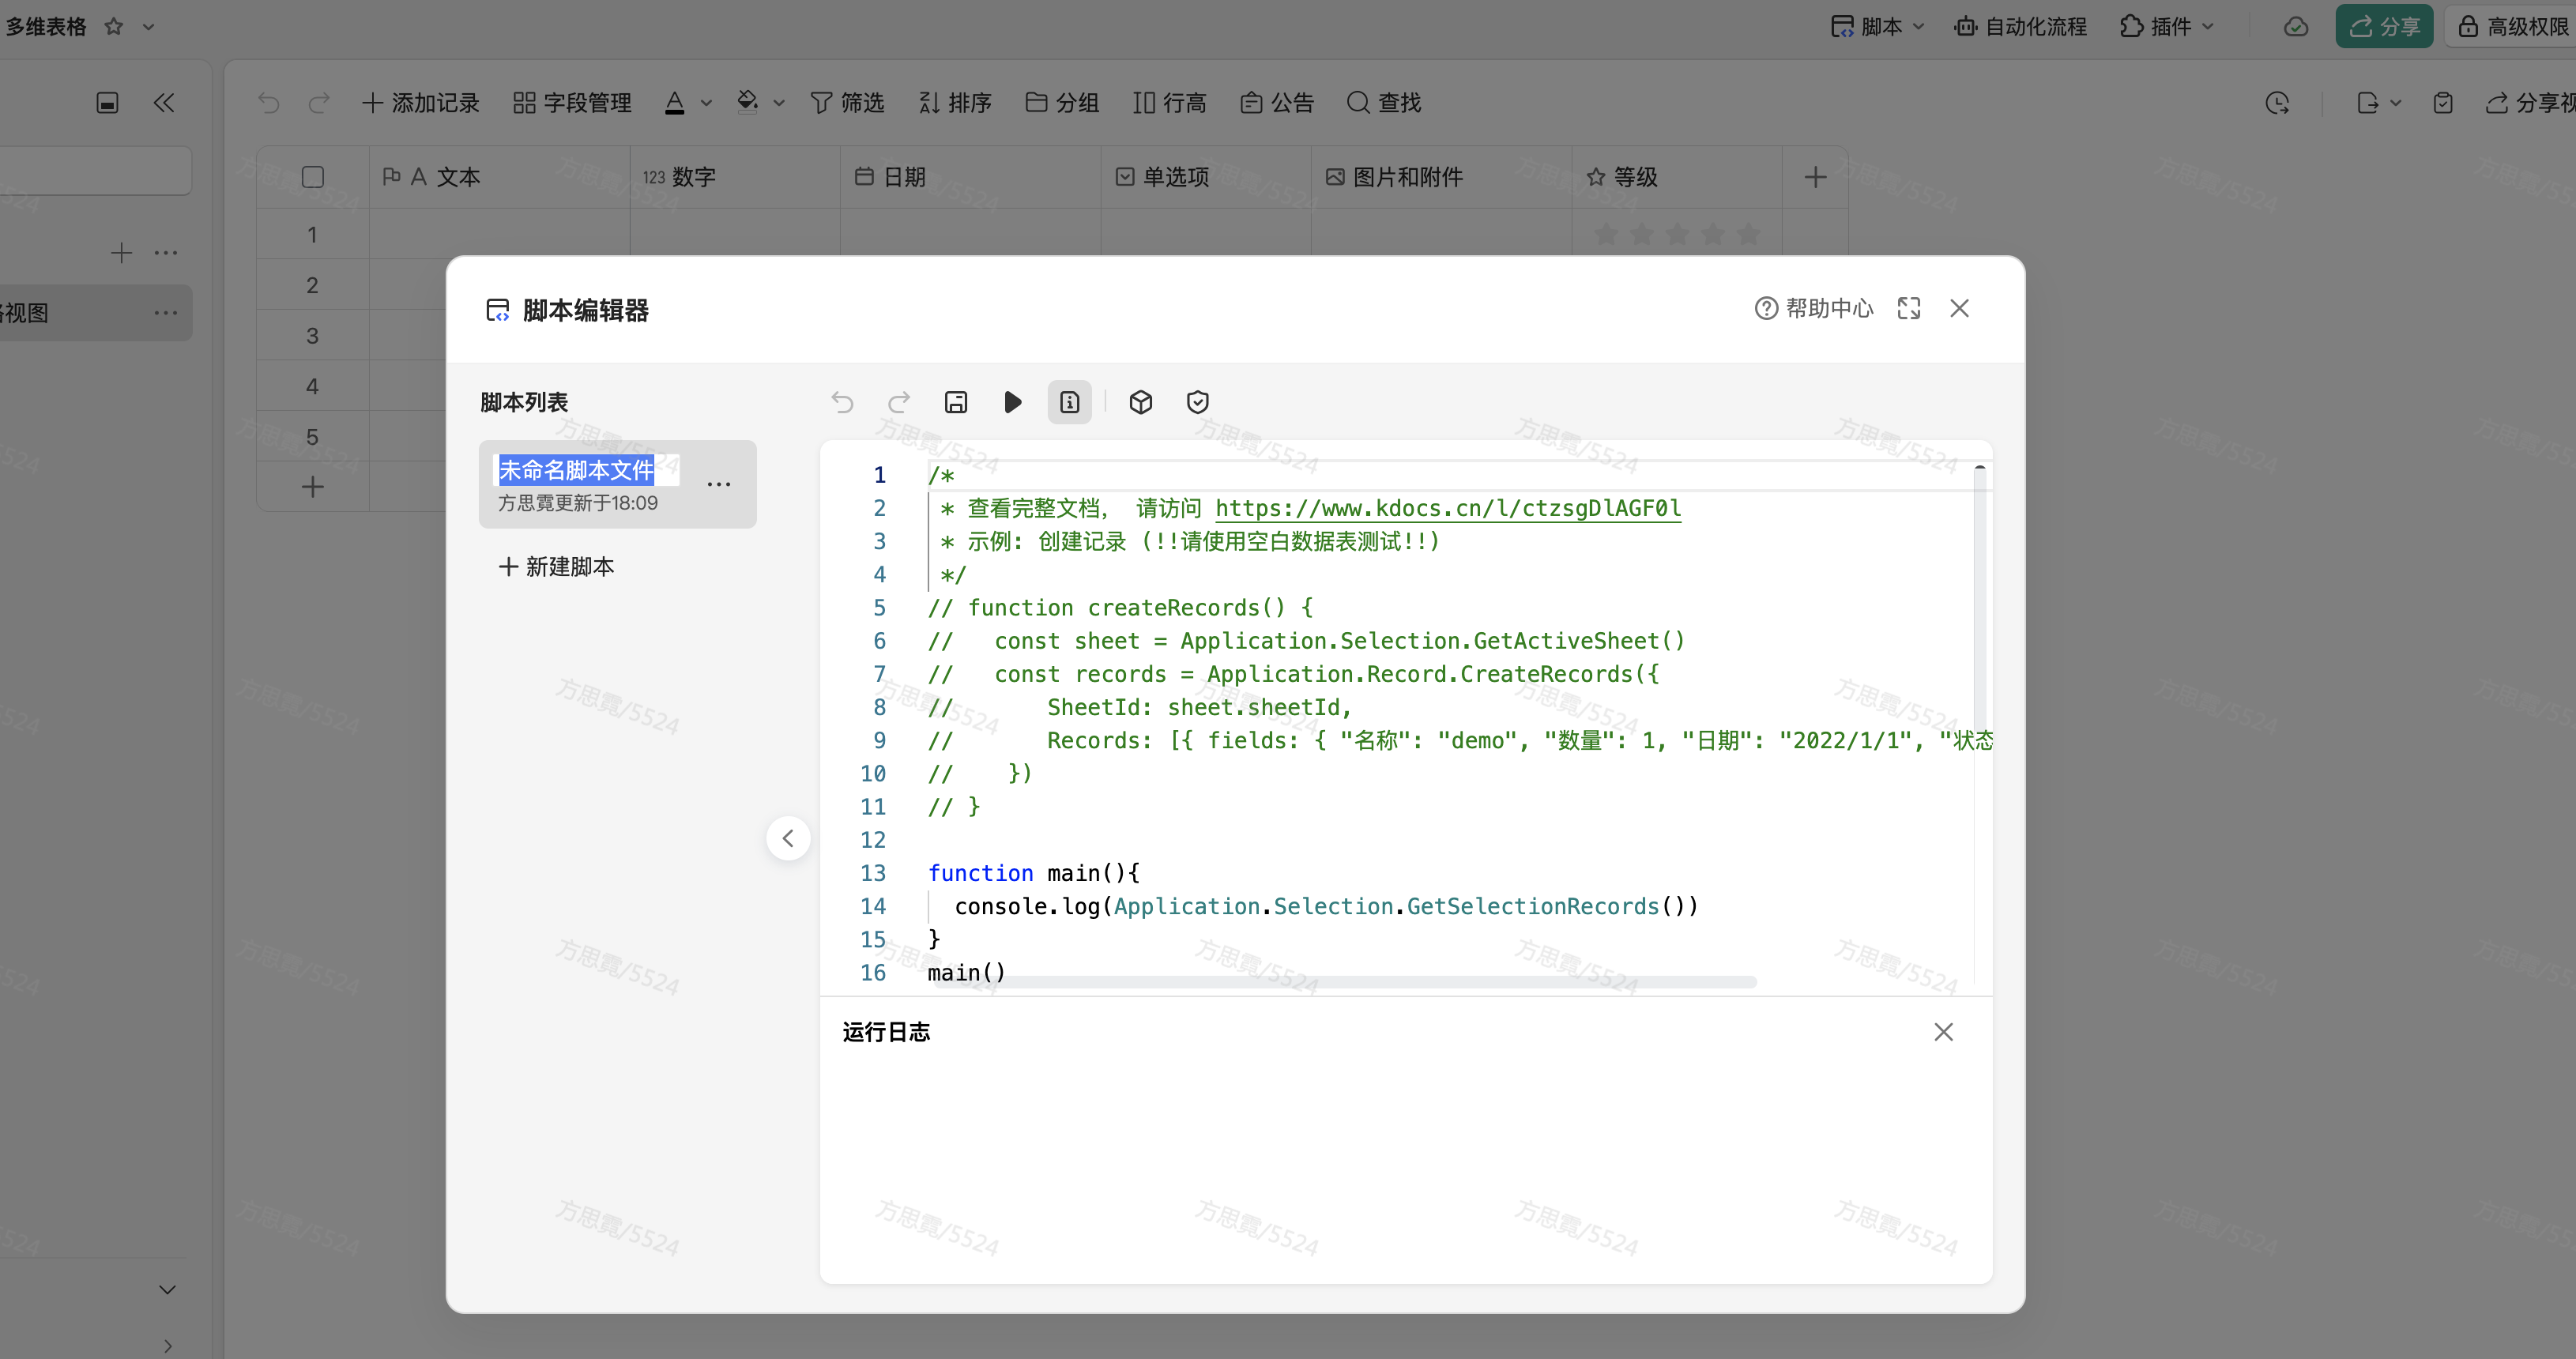Toggle the run log panel icon
Screen dimensions: 2576x1359
[1069, 402]
